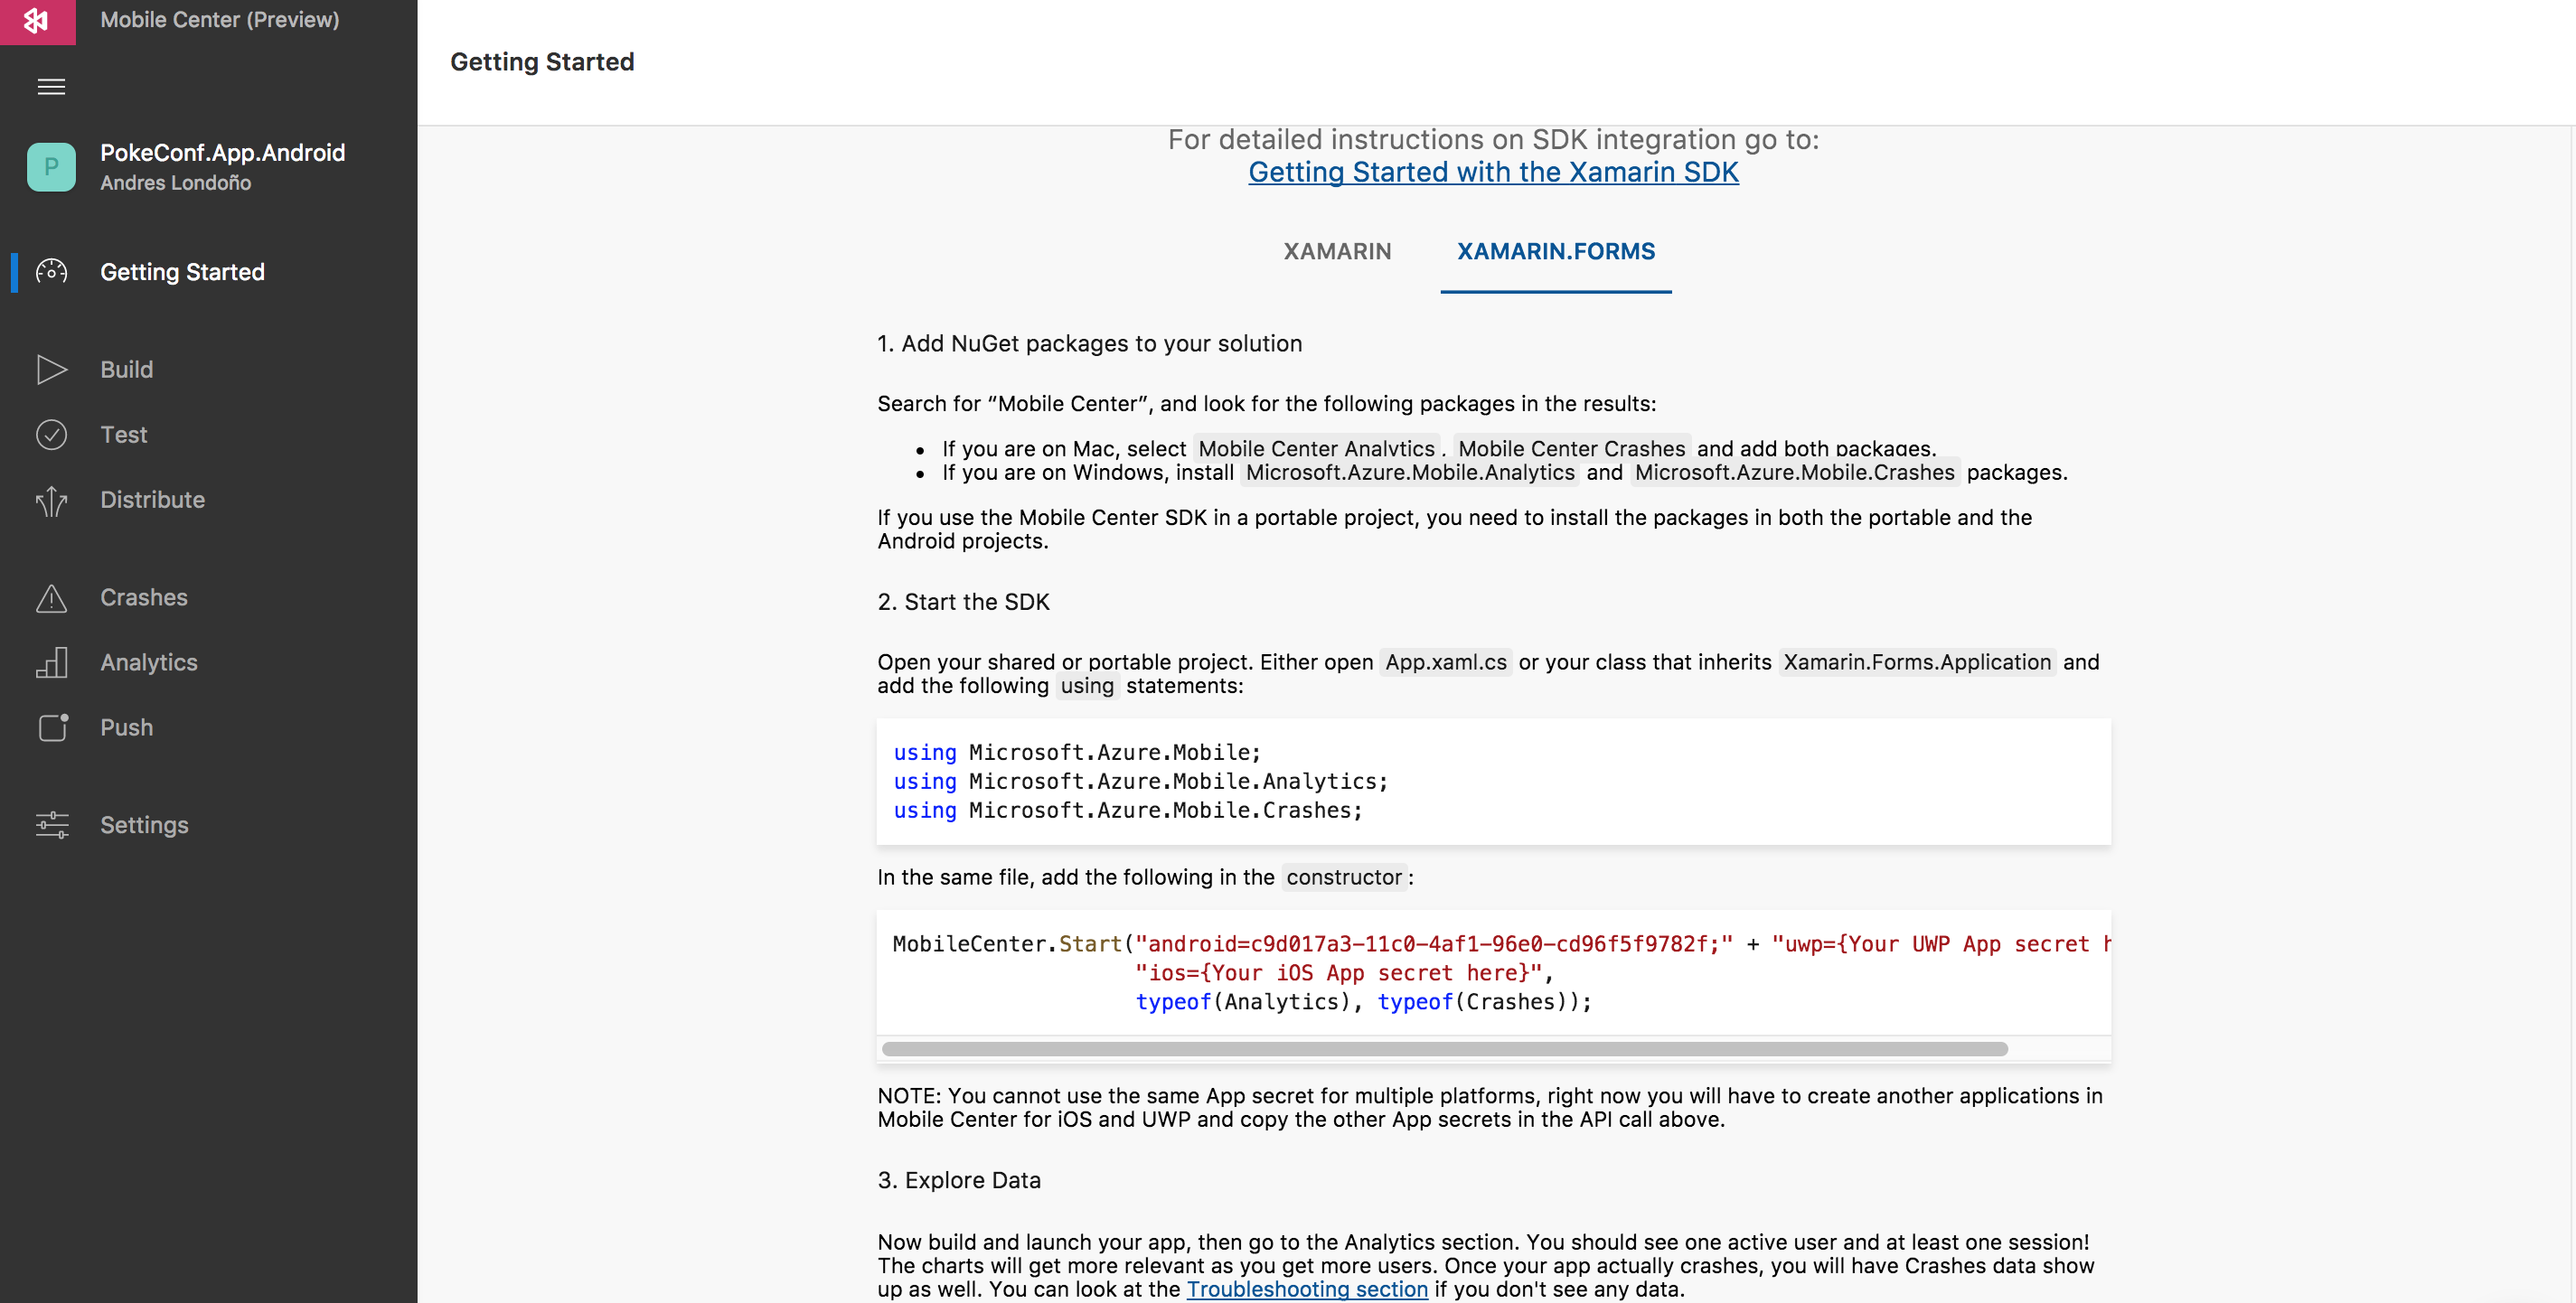2576x1303 pixels.
Task: Click the Analytics bar chart icon
Action: (x=51, y=662)
